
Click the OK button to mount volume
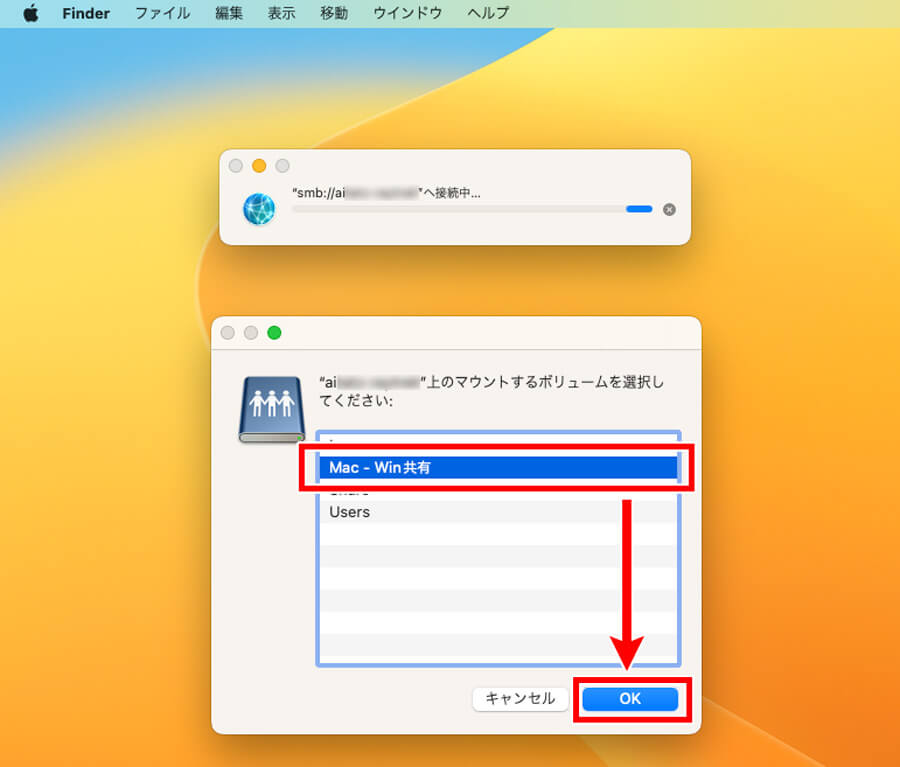(x=630, y=699)
